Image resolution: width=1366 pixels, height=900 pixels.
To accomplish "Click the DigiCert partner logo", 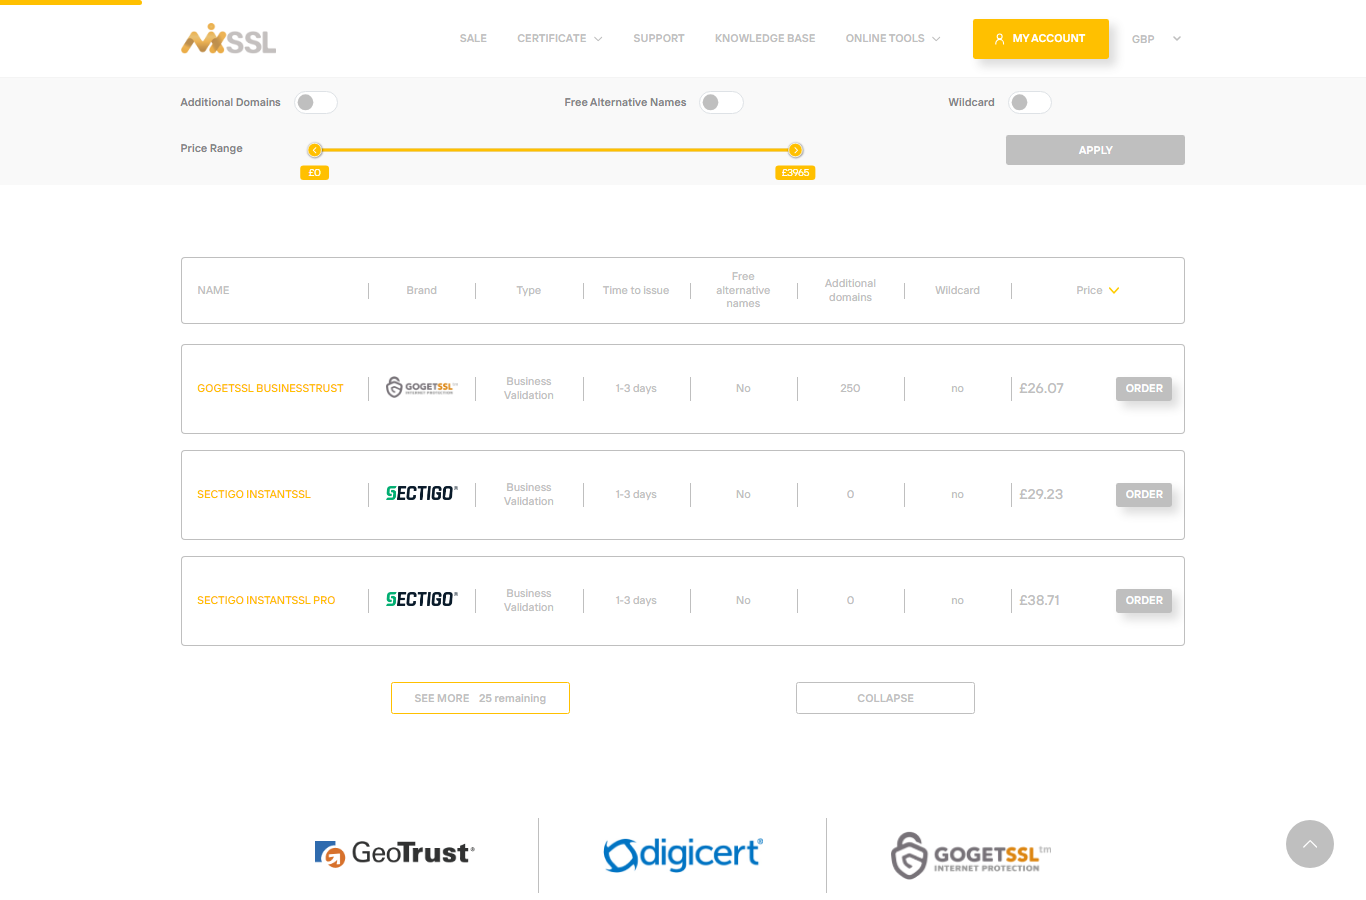I will [x=683, y=854].
